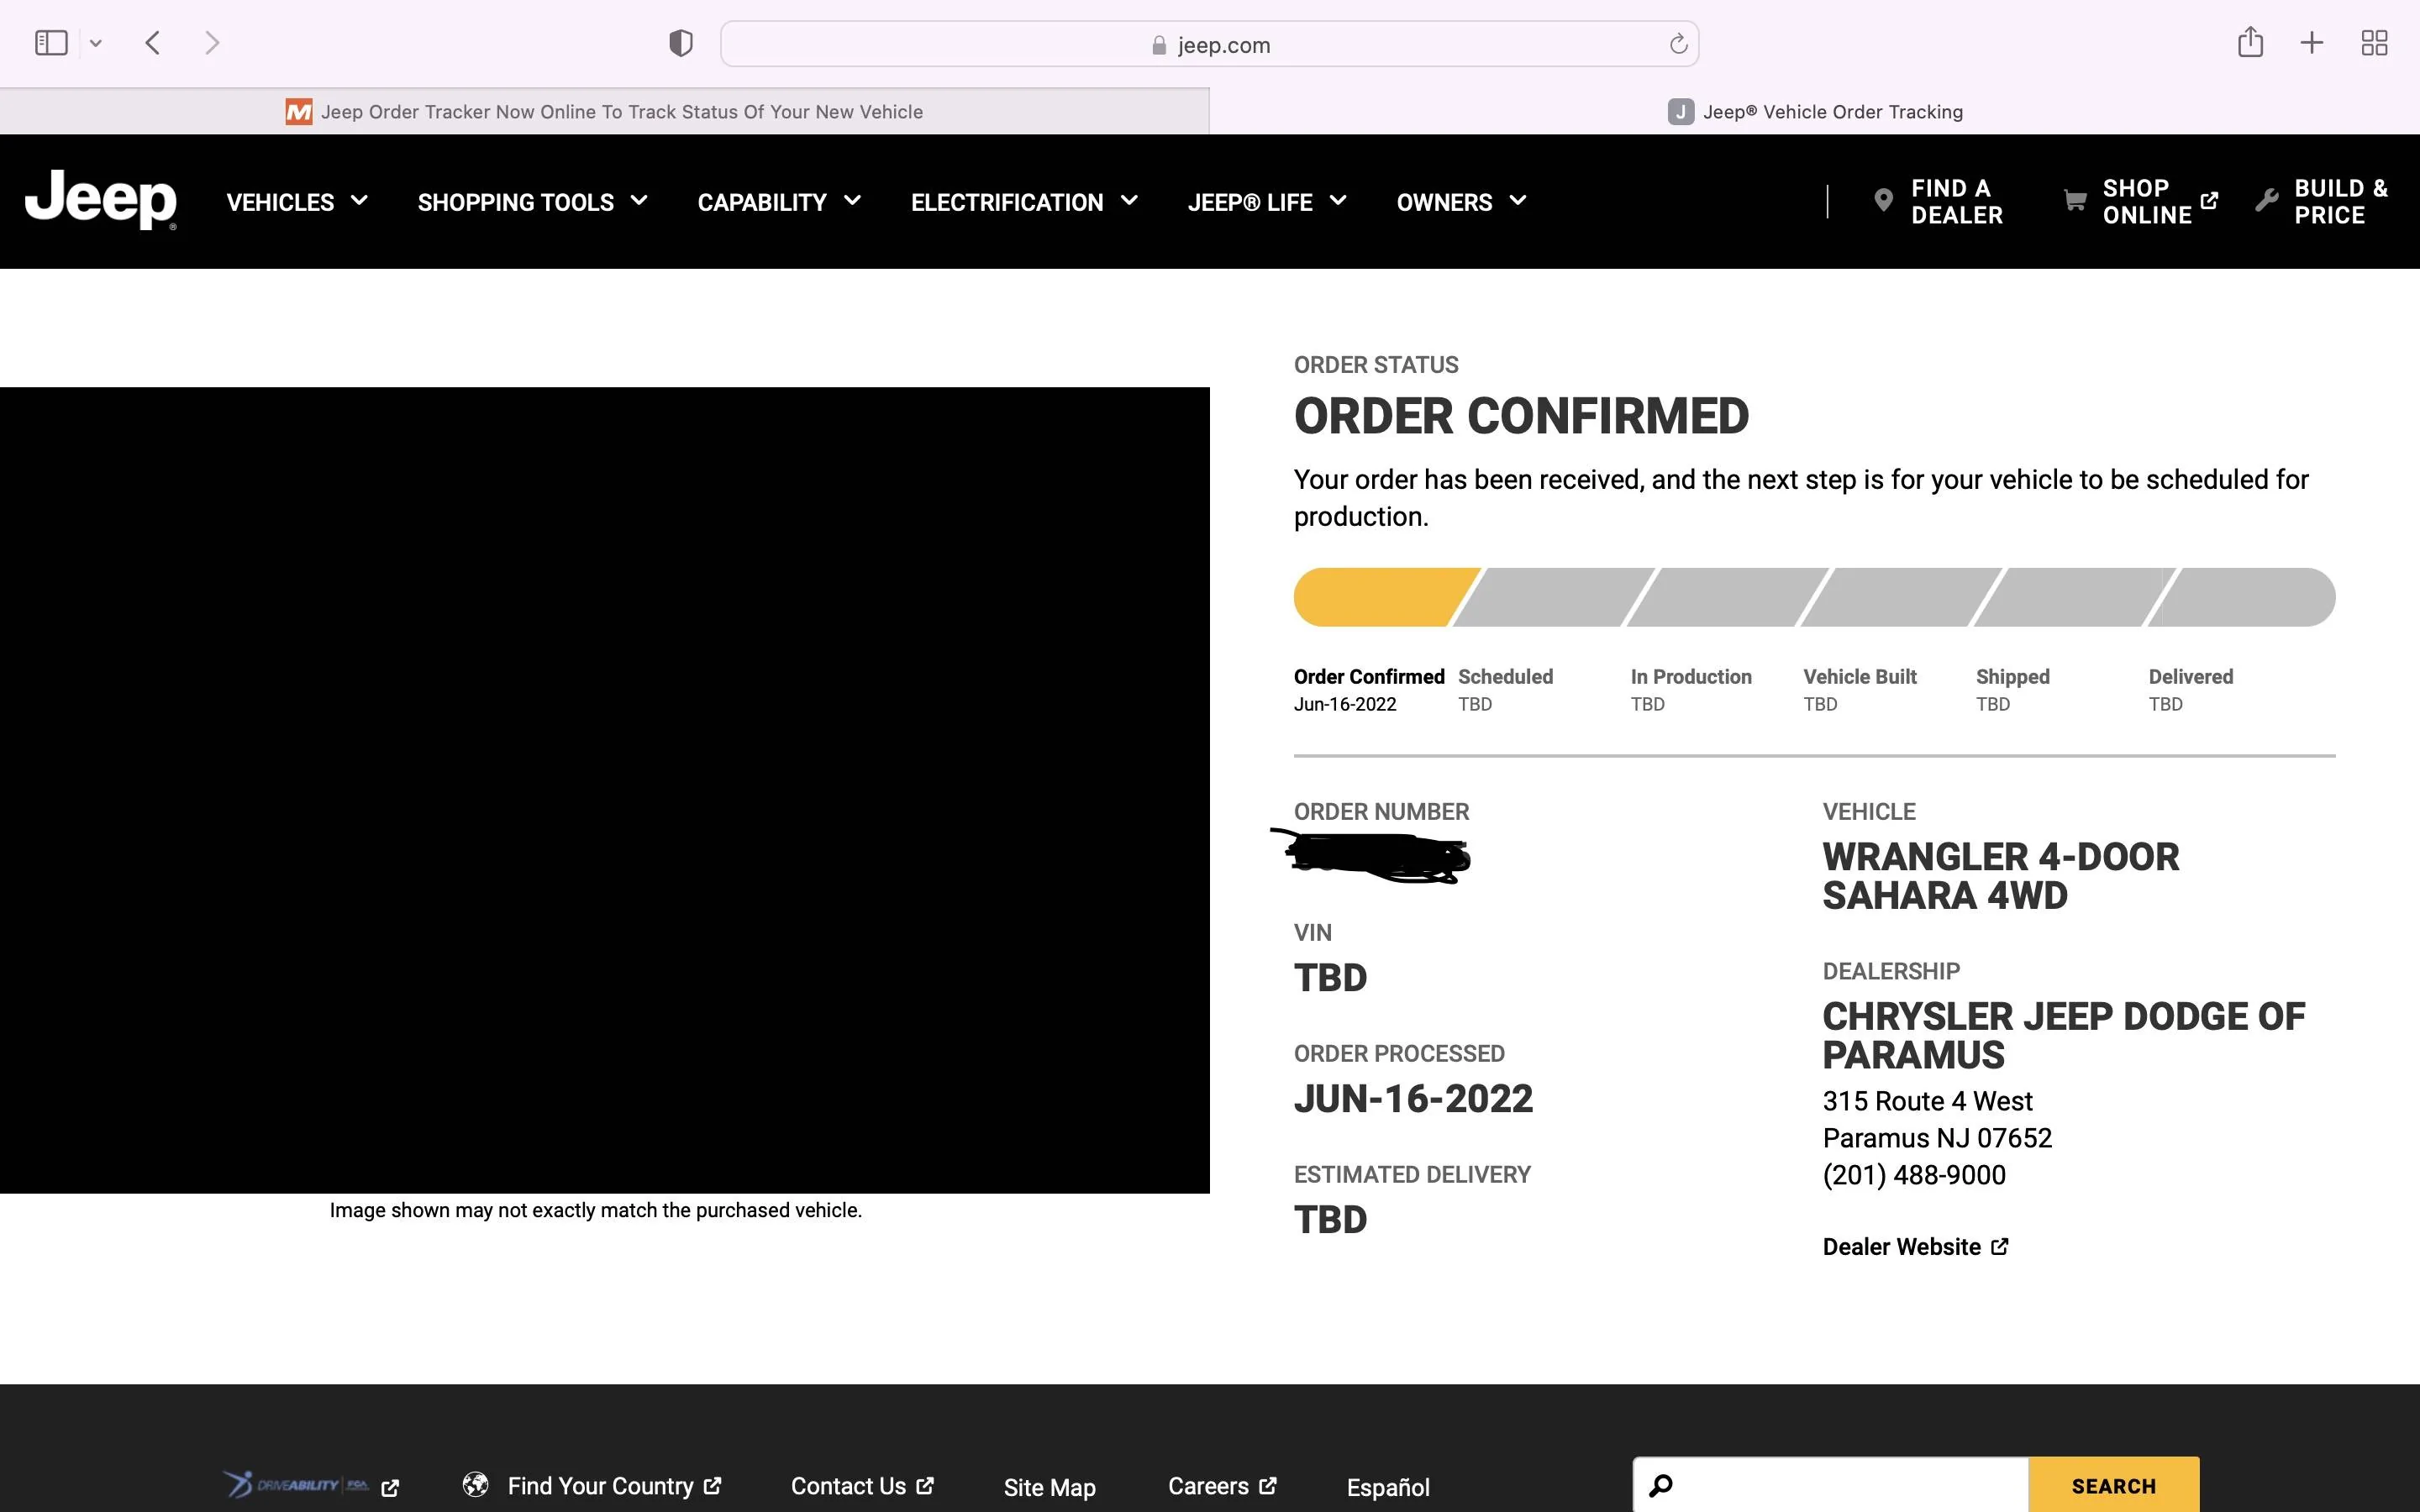Click the magnifier icon in the search box
Image resolution: width=2420 pixels, height=1512 pixels.
pos(1661,1485)
